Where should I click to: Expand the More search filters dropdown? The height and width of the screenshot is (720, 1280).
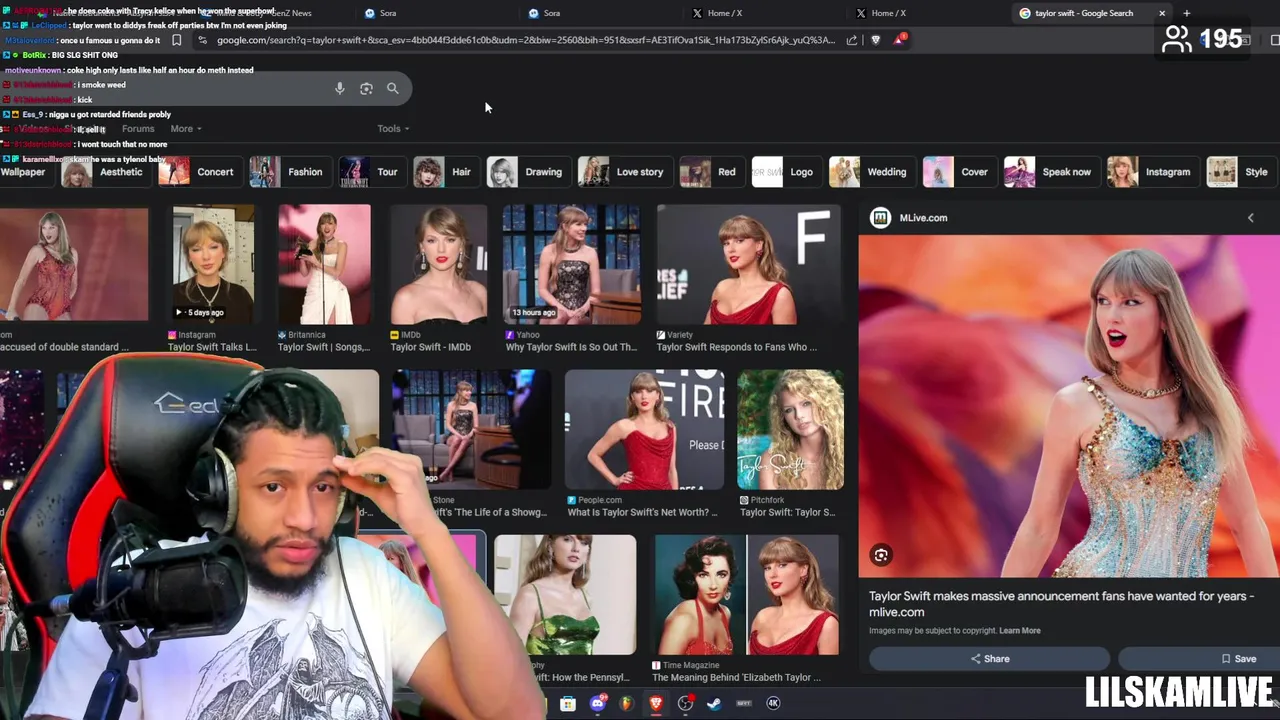186,129
